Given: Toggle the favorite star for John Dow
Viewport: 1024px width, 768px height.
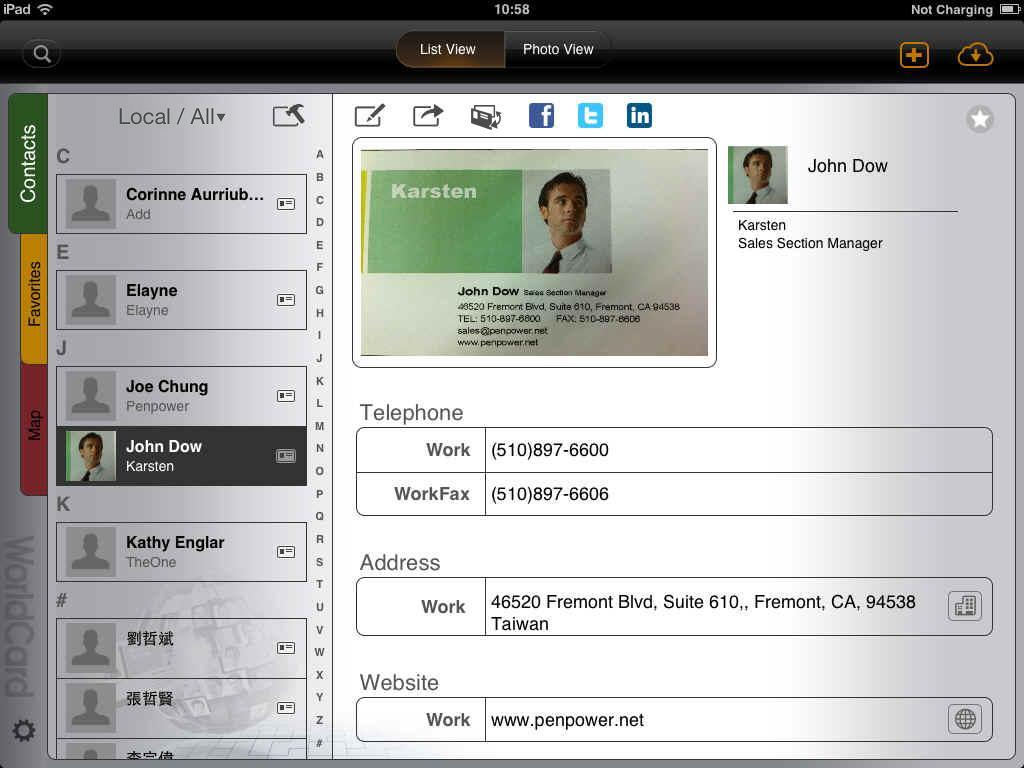Looking at the screenshot, I should [x=979, y=120].
